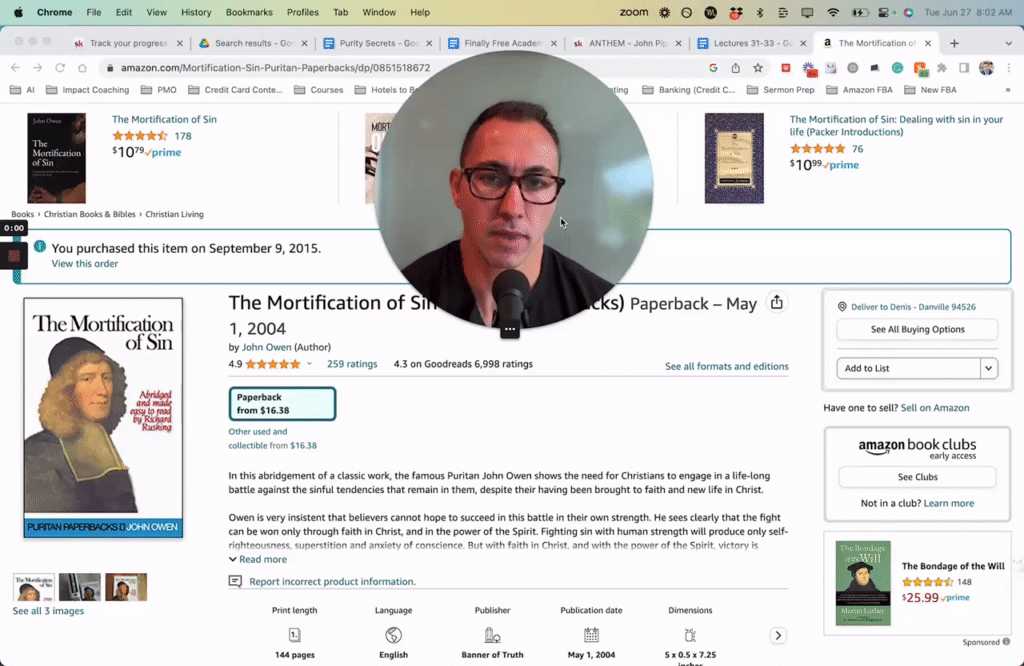Click The Bondage of the Will cover
This screenshot has width=1024, height=666.
[863, 583]
